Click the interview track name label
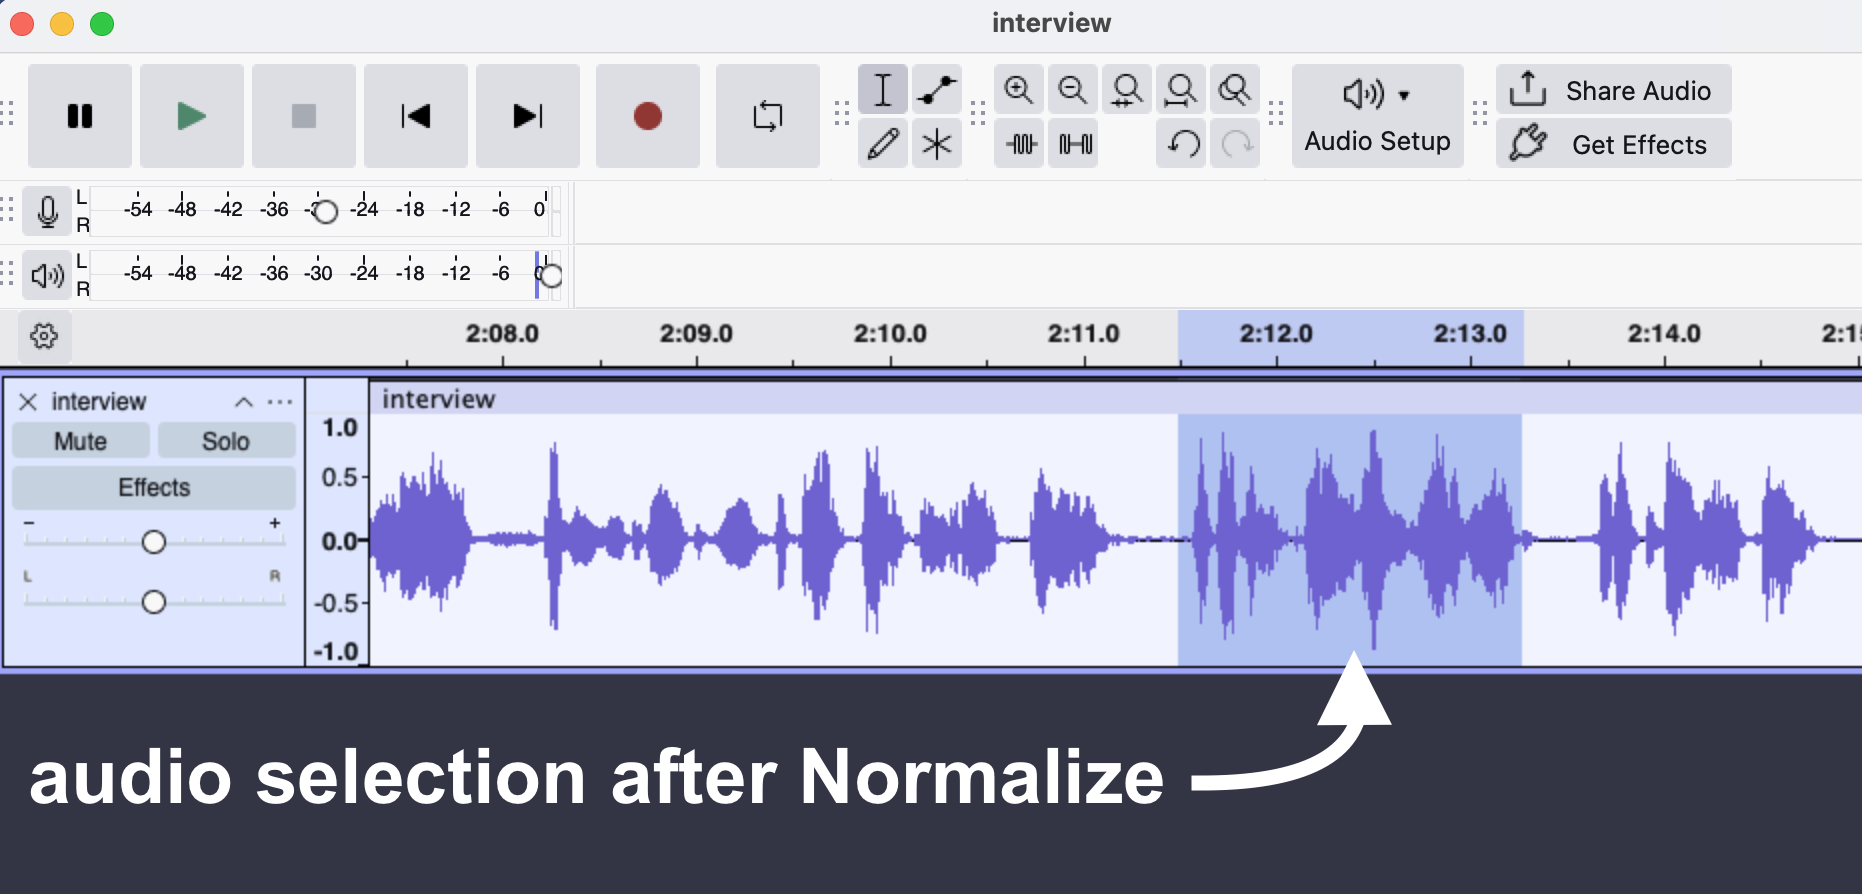 click(x=99, y=401)
